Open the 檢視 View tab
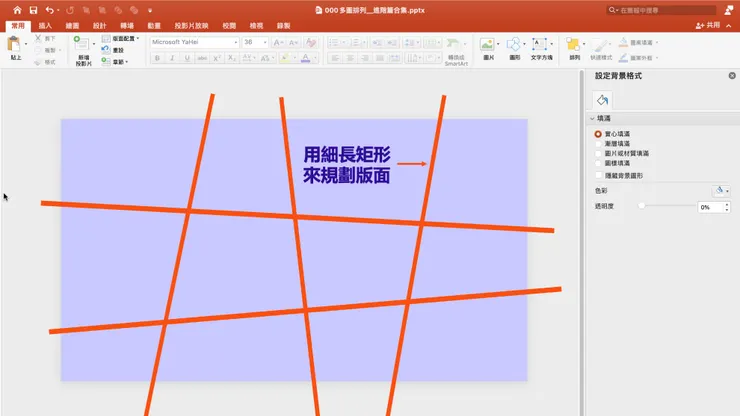The width and height of the screenshot is (740, 416). click(256, 26)
